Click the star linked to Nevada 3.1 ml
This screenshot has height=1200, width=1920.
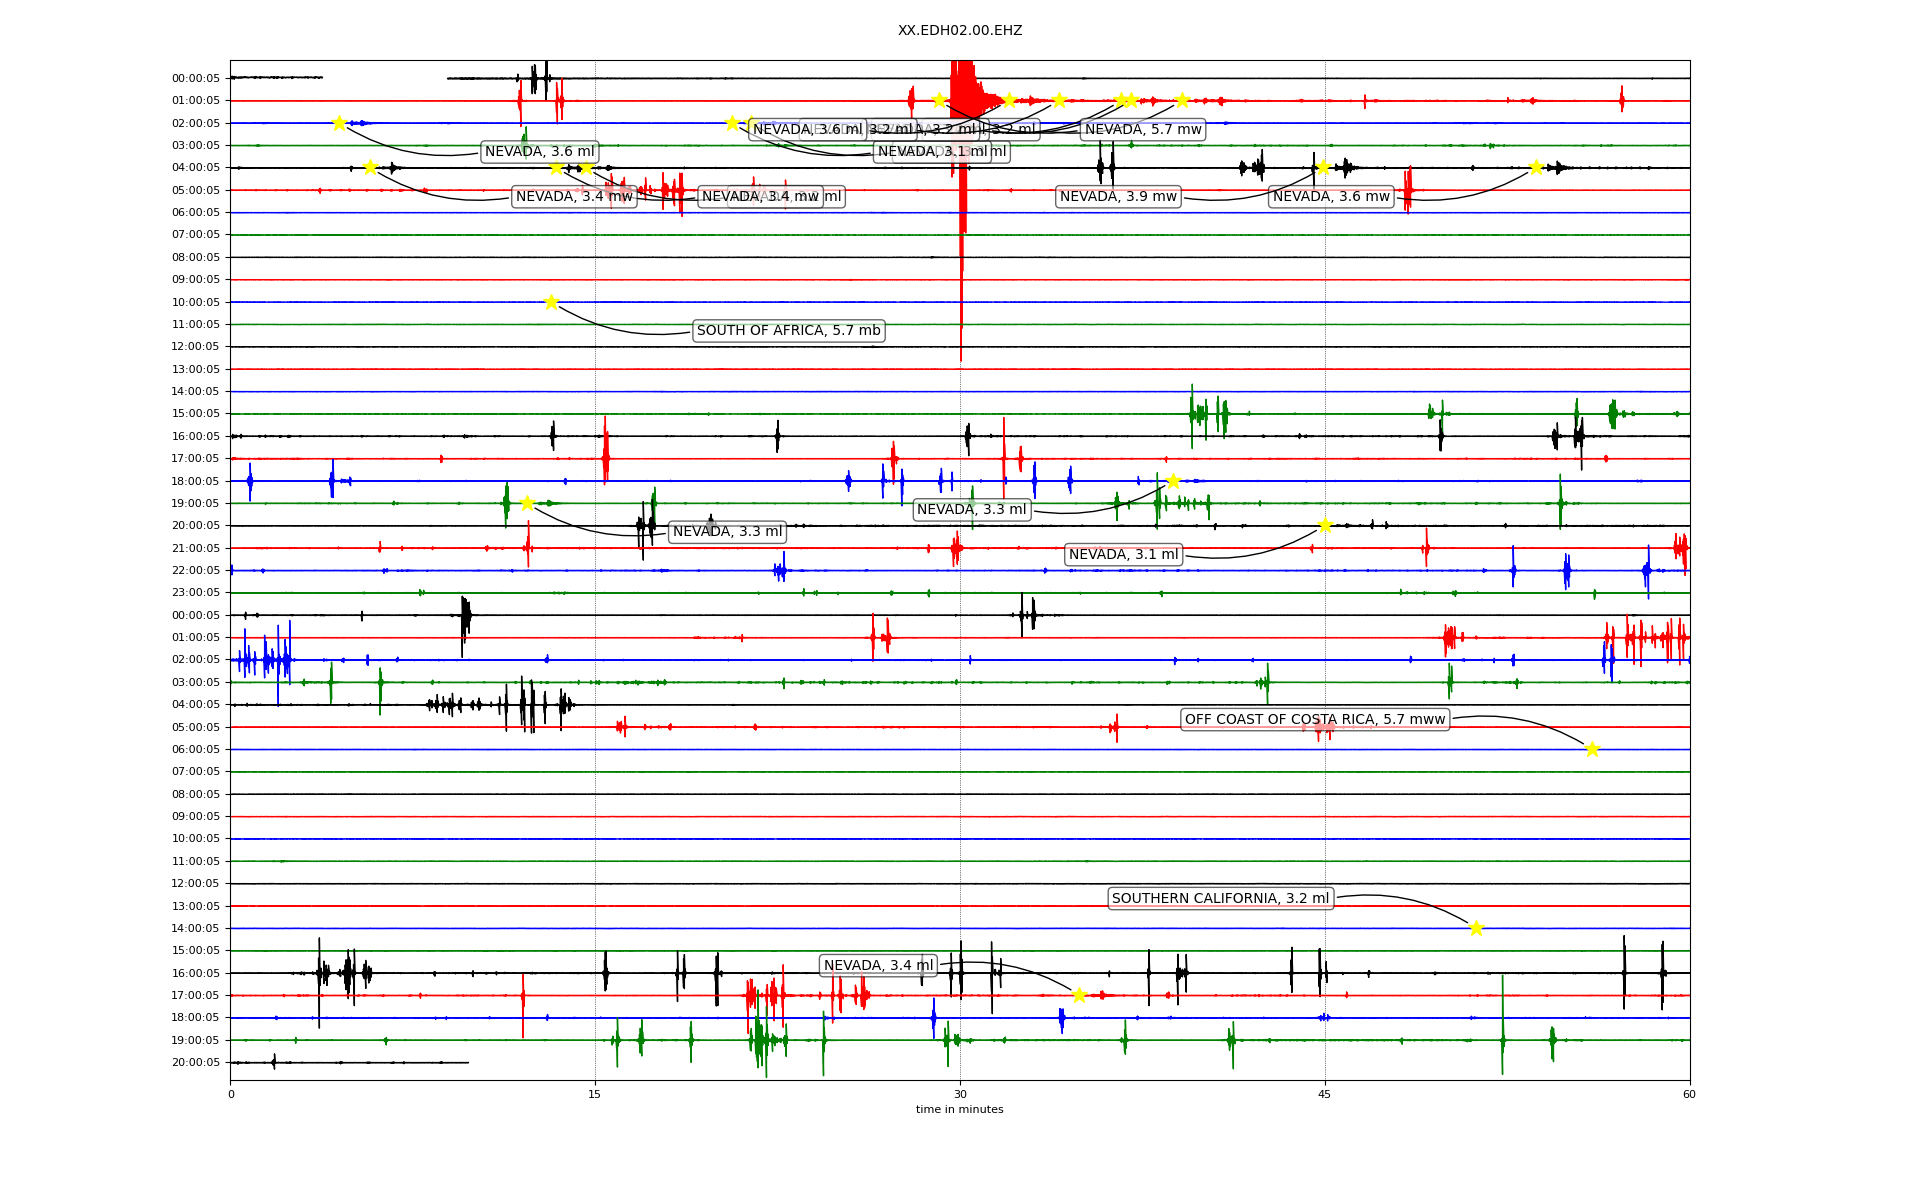click(1325, 525)
